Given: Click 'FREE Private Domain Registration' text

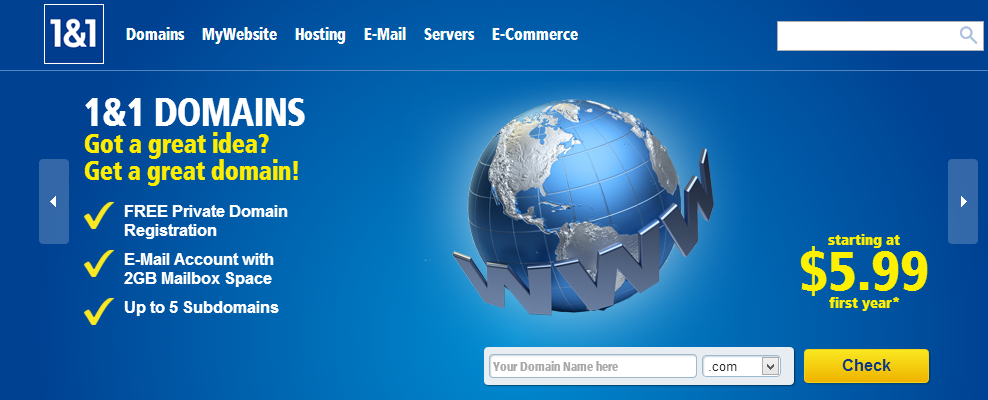Looking at the screenshot, I should click(206, 220).
